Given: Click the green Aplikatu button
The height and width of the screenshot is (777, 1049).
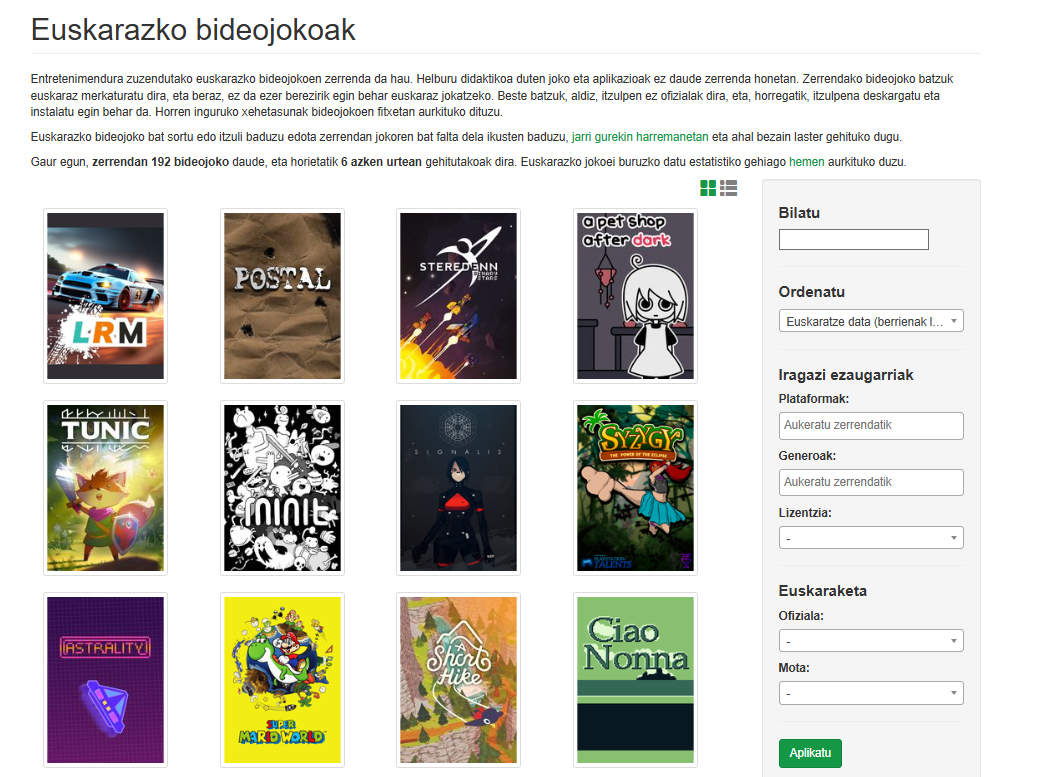Looking at the screenshot, I should pos(810,754).
